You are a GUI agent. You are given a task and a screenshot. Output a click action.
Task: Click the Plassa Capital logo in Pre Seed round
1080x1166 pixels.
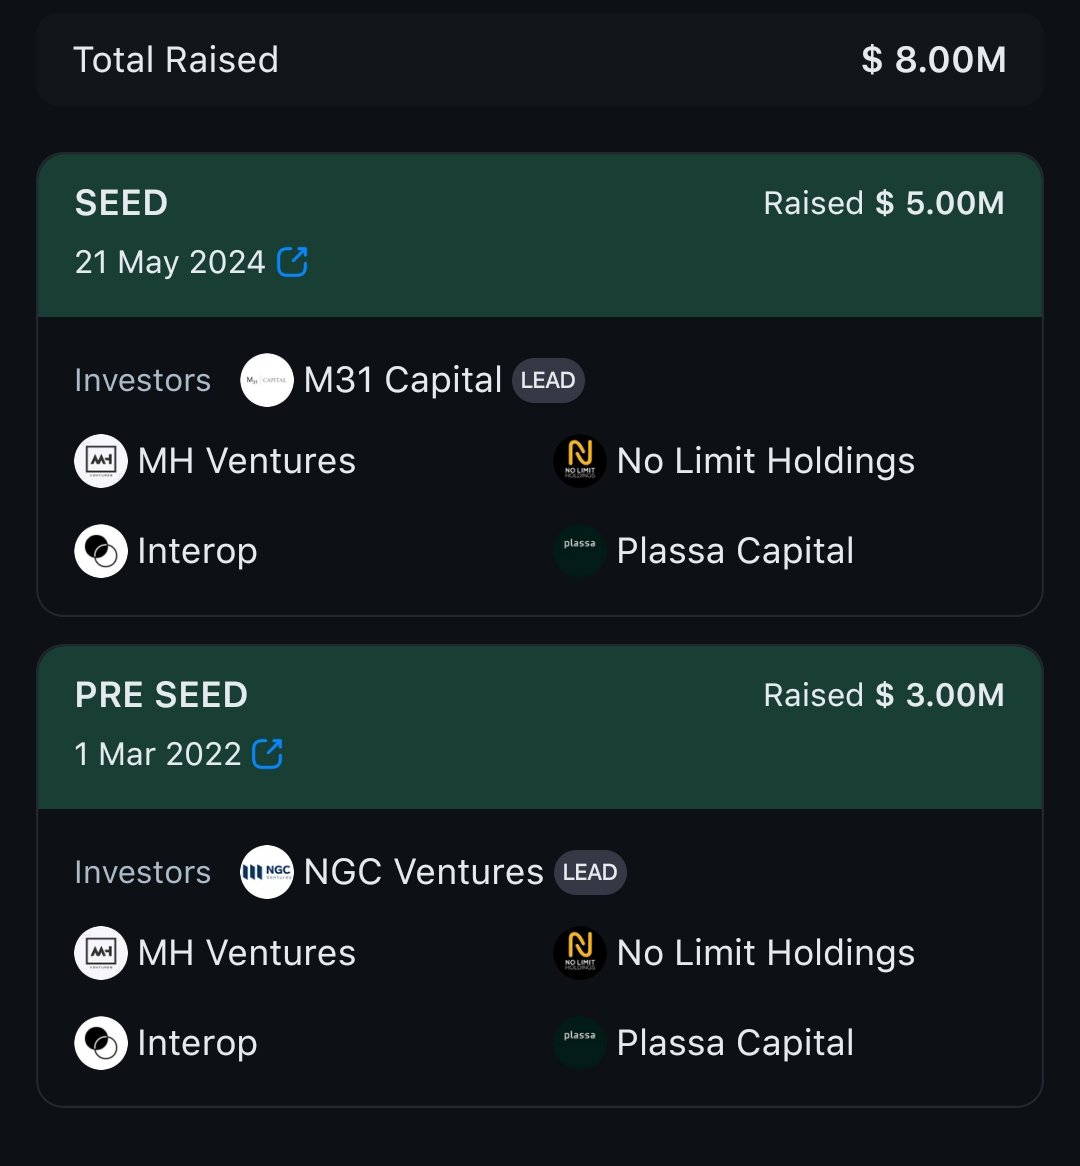579,1043
